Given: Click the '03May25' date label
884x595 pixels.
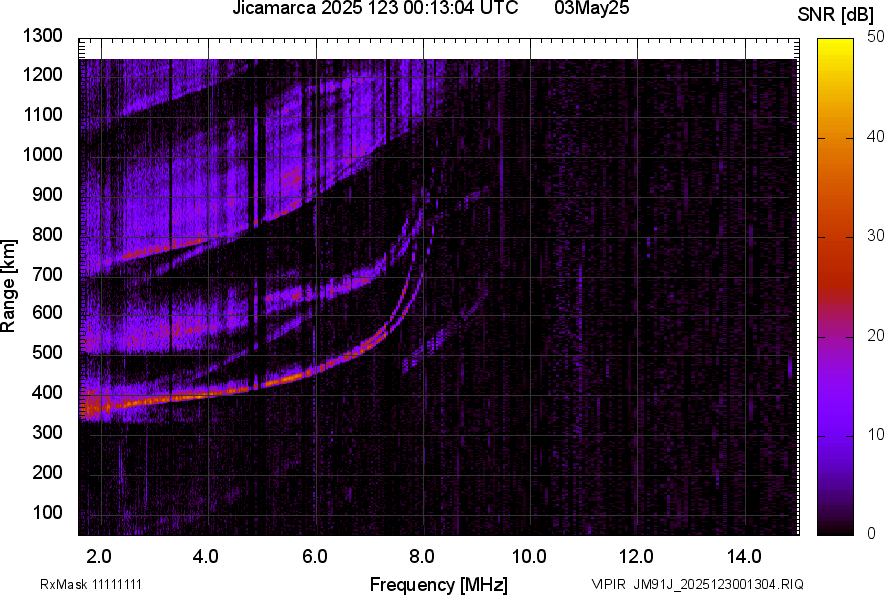Looking at the screenshot, I should coord(591,8).
